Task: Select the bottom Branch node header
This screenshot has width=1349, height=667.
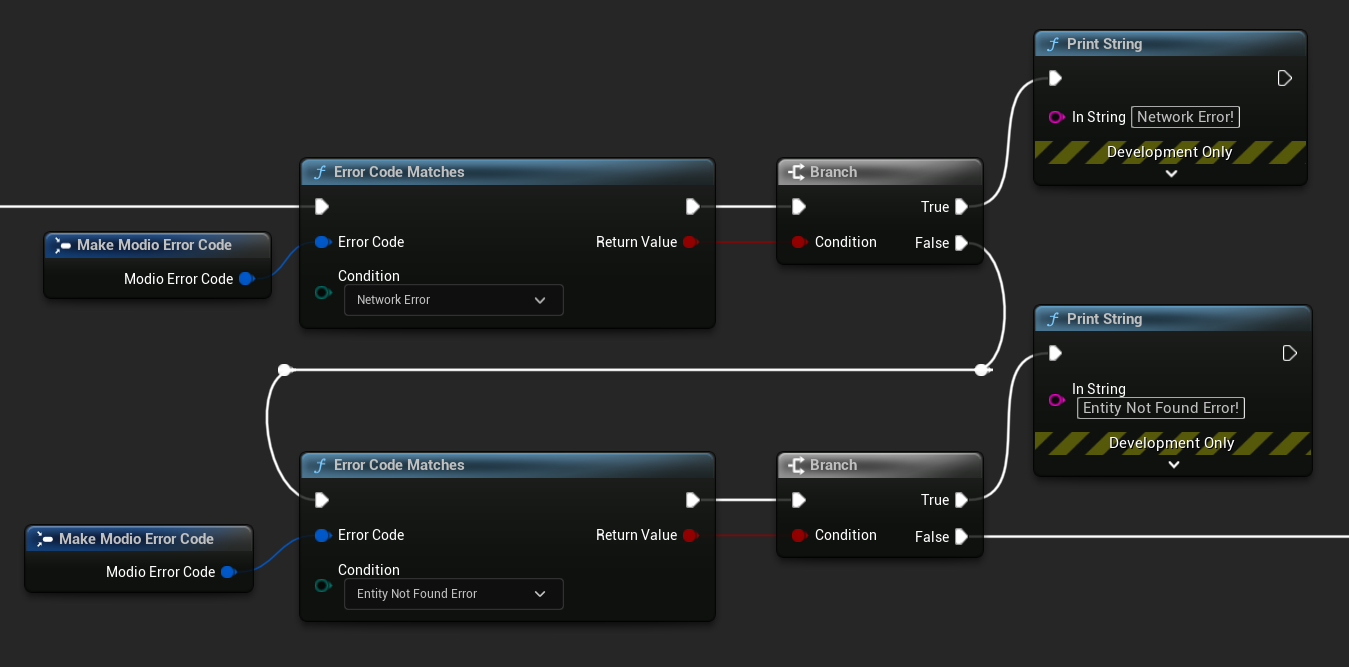Action: (x=880, y=465)
